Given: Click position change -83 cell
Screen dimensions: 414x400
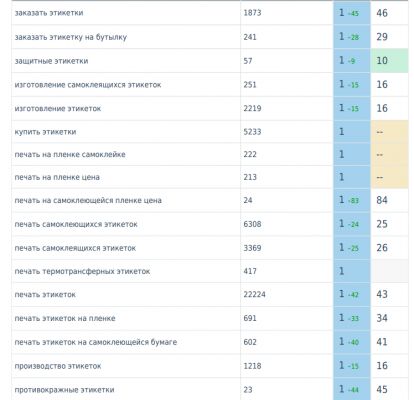Looking at the screenshot, I should tap(352, 200).
